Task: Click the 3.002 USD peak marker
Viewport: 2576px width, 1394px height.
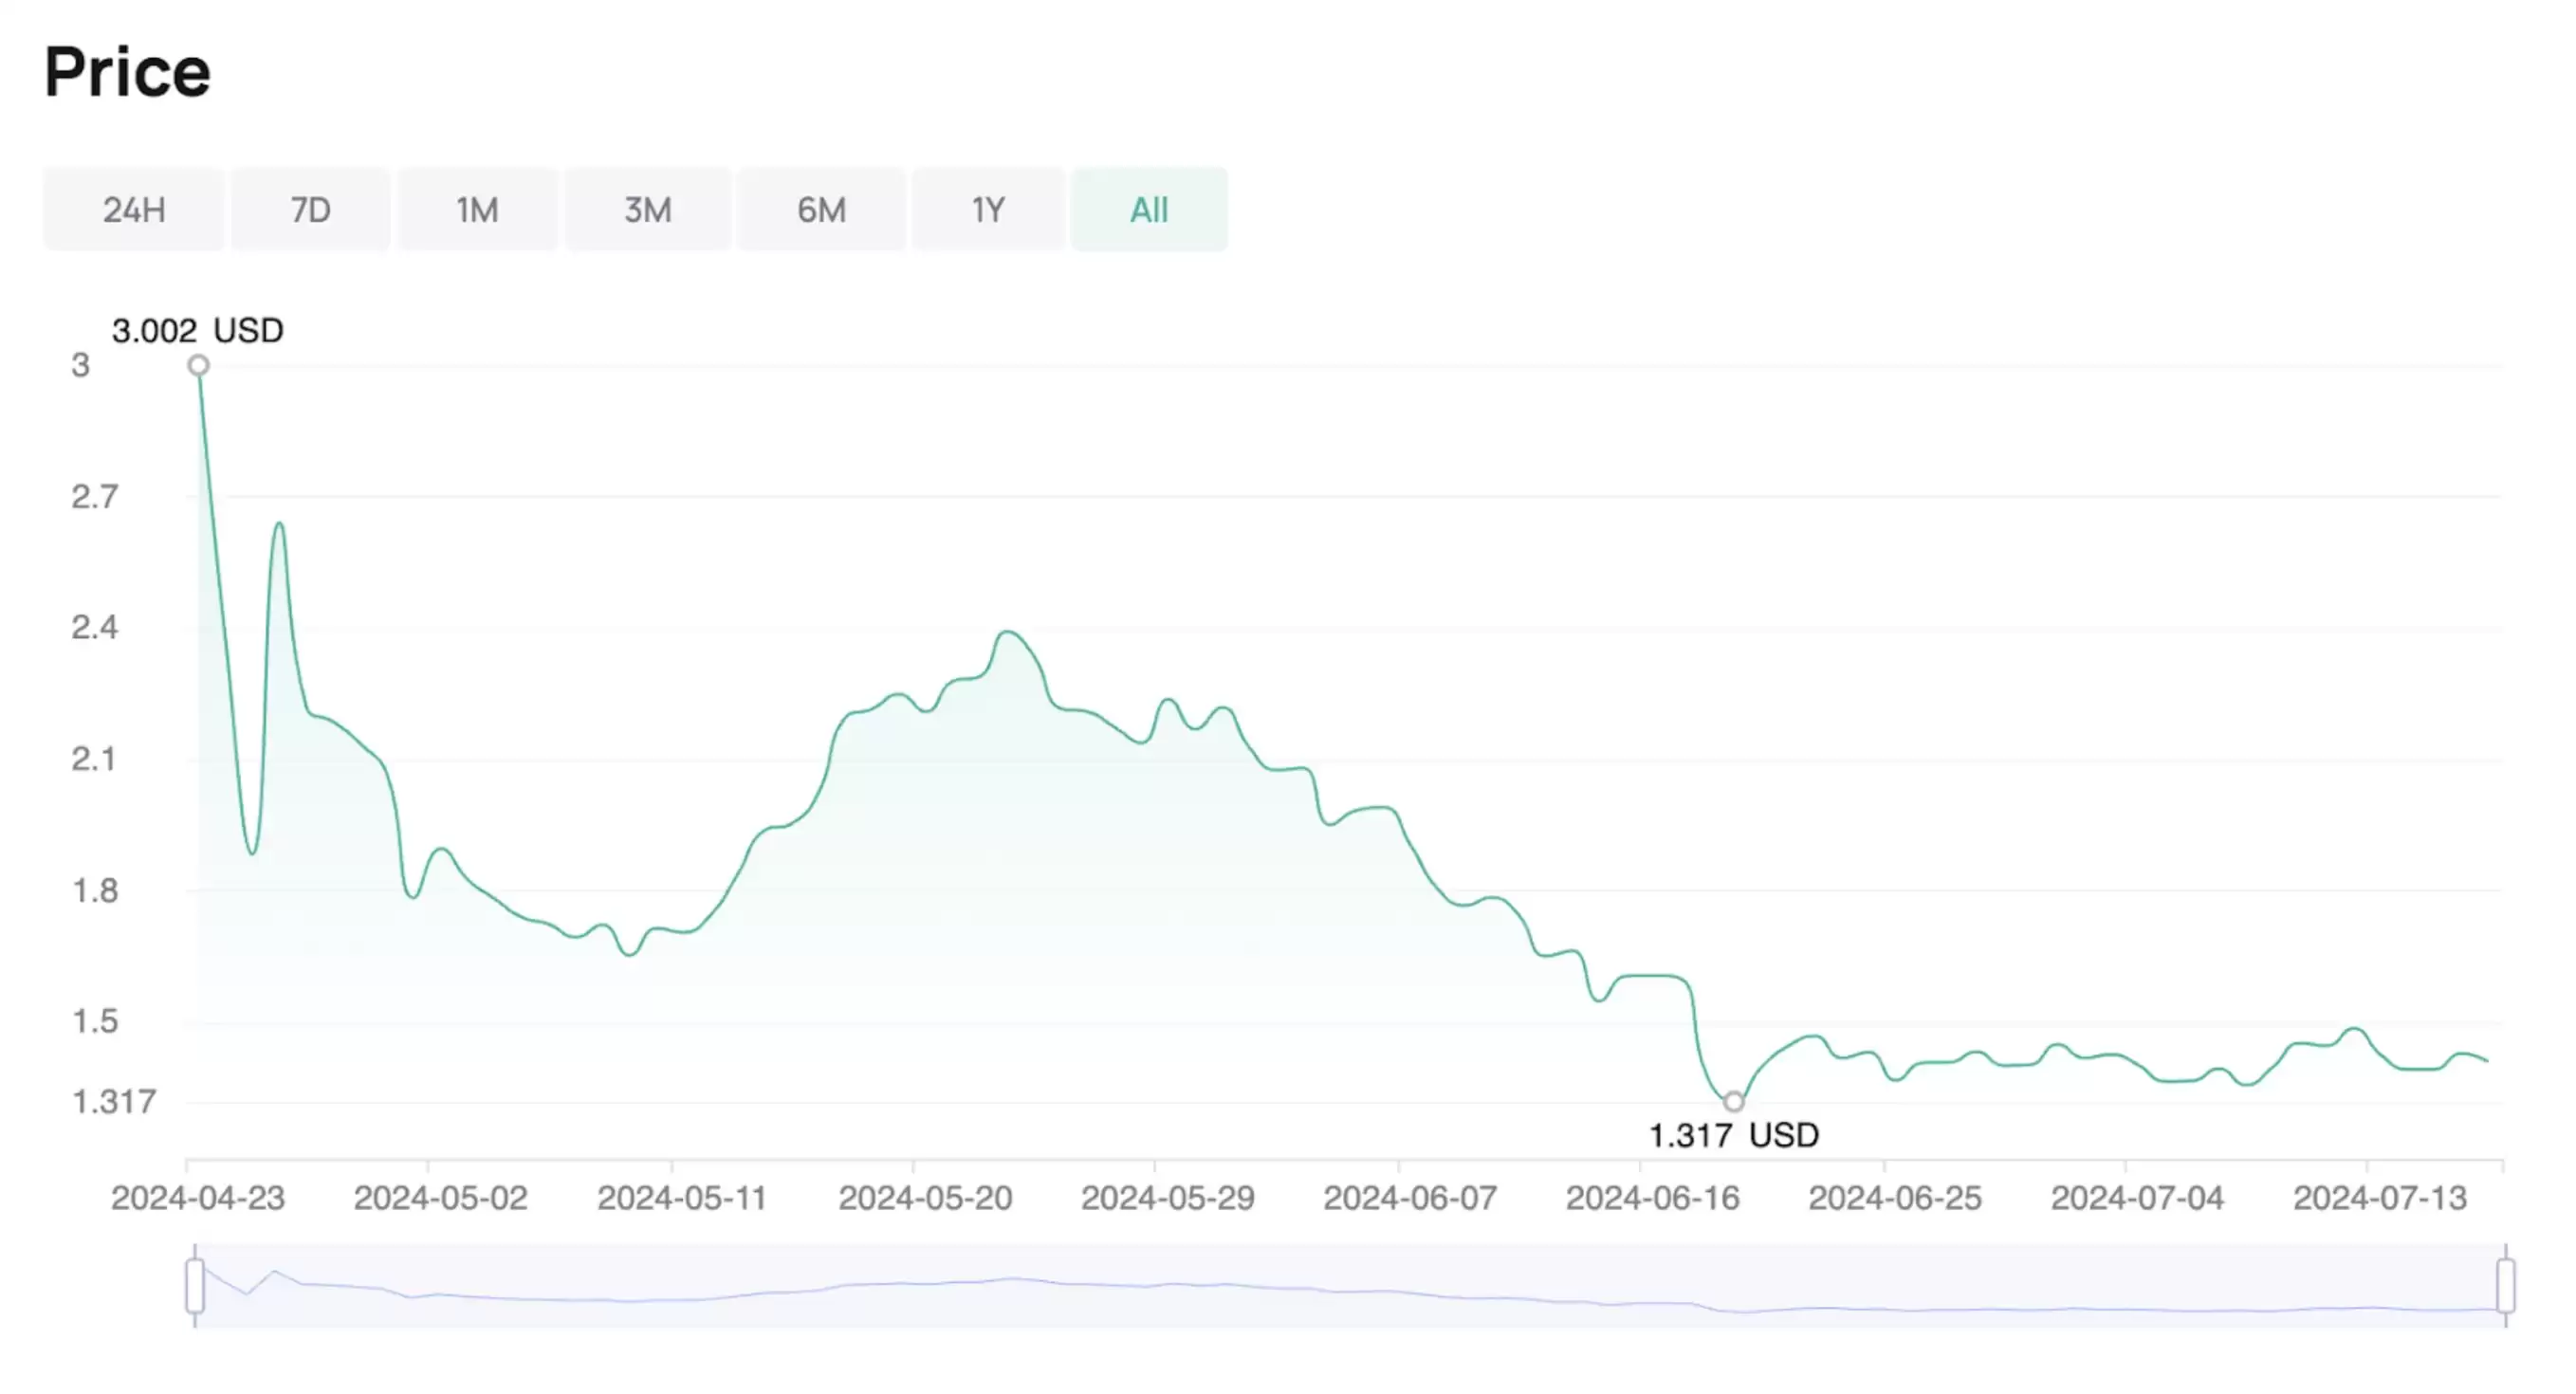Action: pyautogui.click(x=198, y=366)
